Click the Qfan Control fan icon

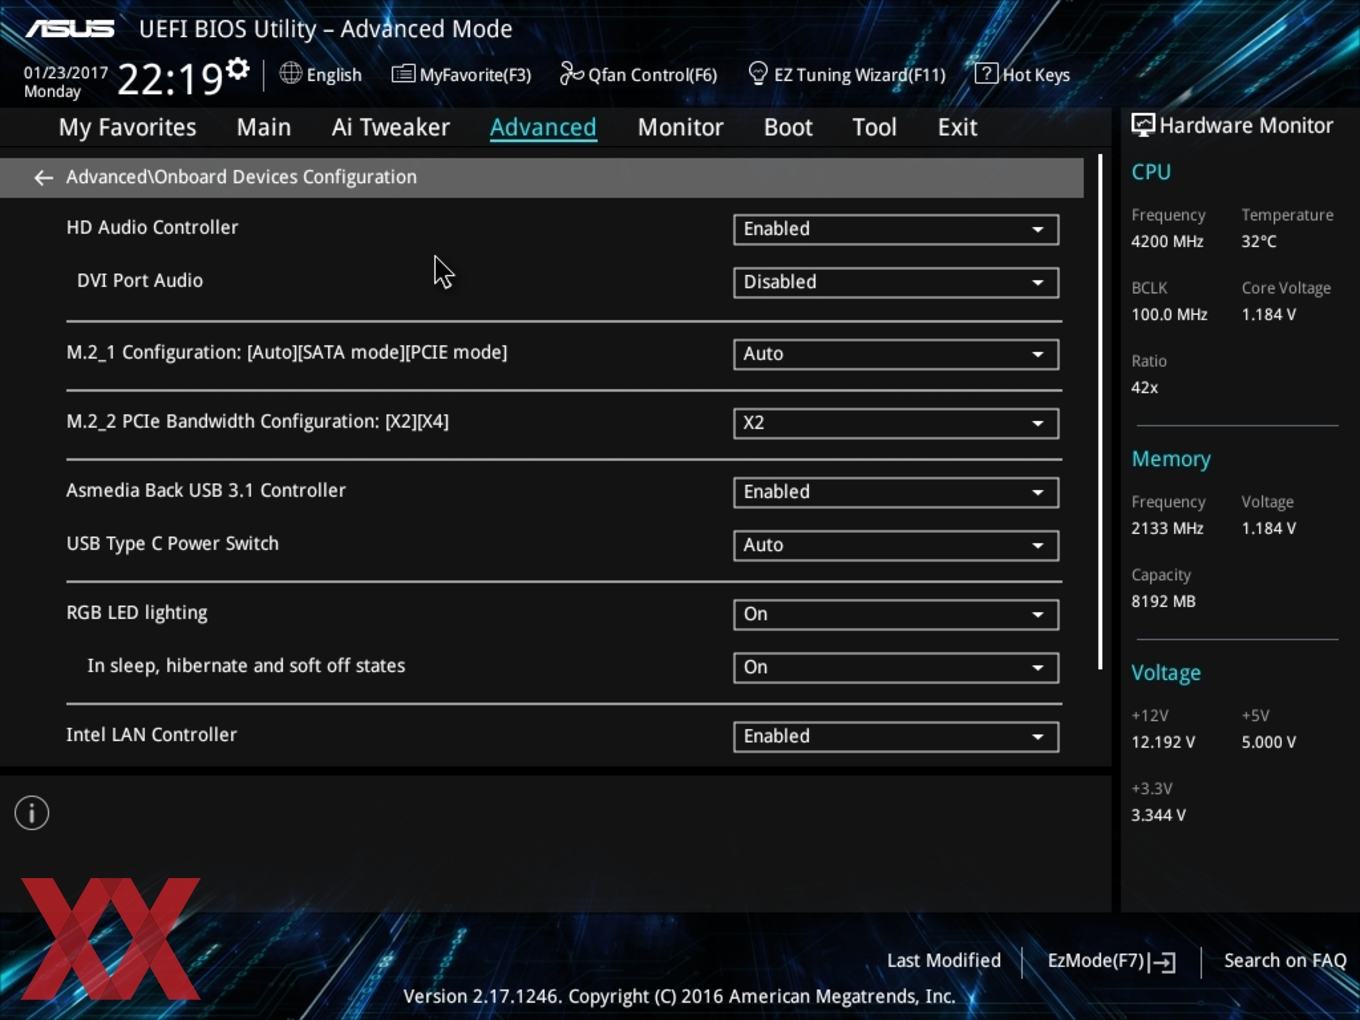click(x=571, y=73)
